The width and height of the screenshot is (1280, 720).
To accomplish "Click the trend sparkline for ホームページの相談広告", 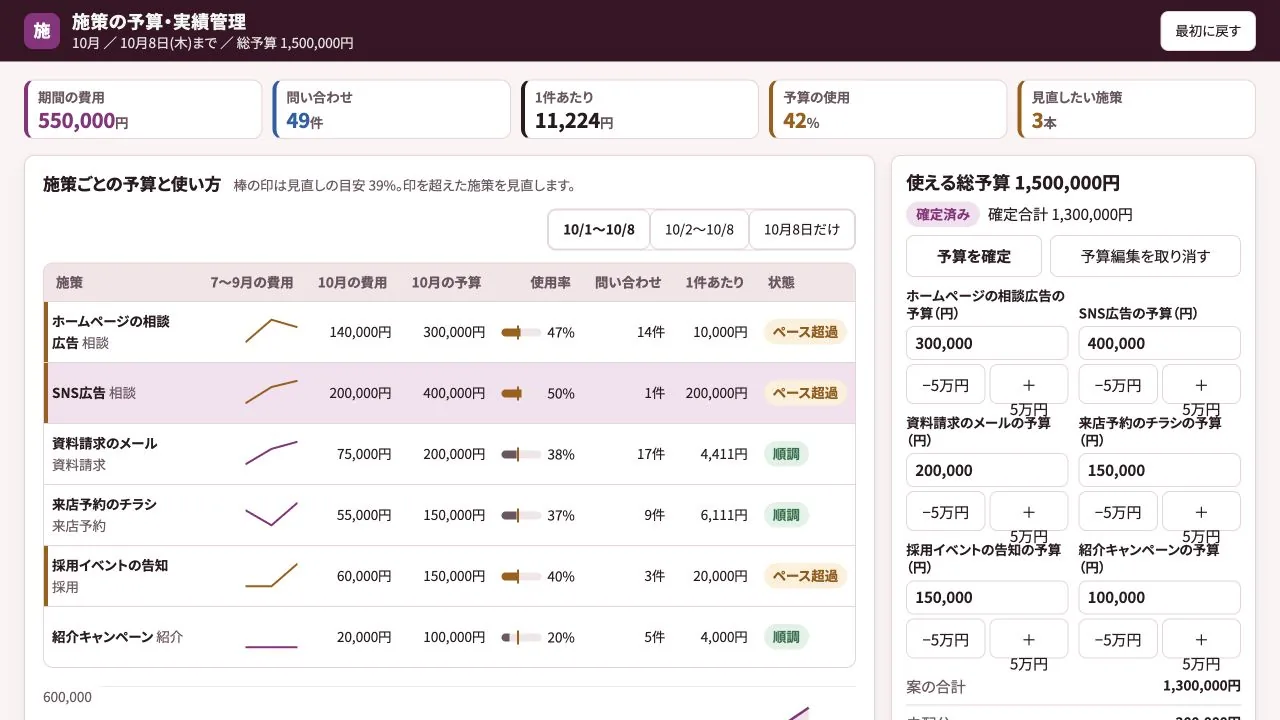I will (271, 331).
